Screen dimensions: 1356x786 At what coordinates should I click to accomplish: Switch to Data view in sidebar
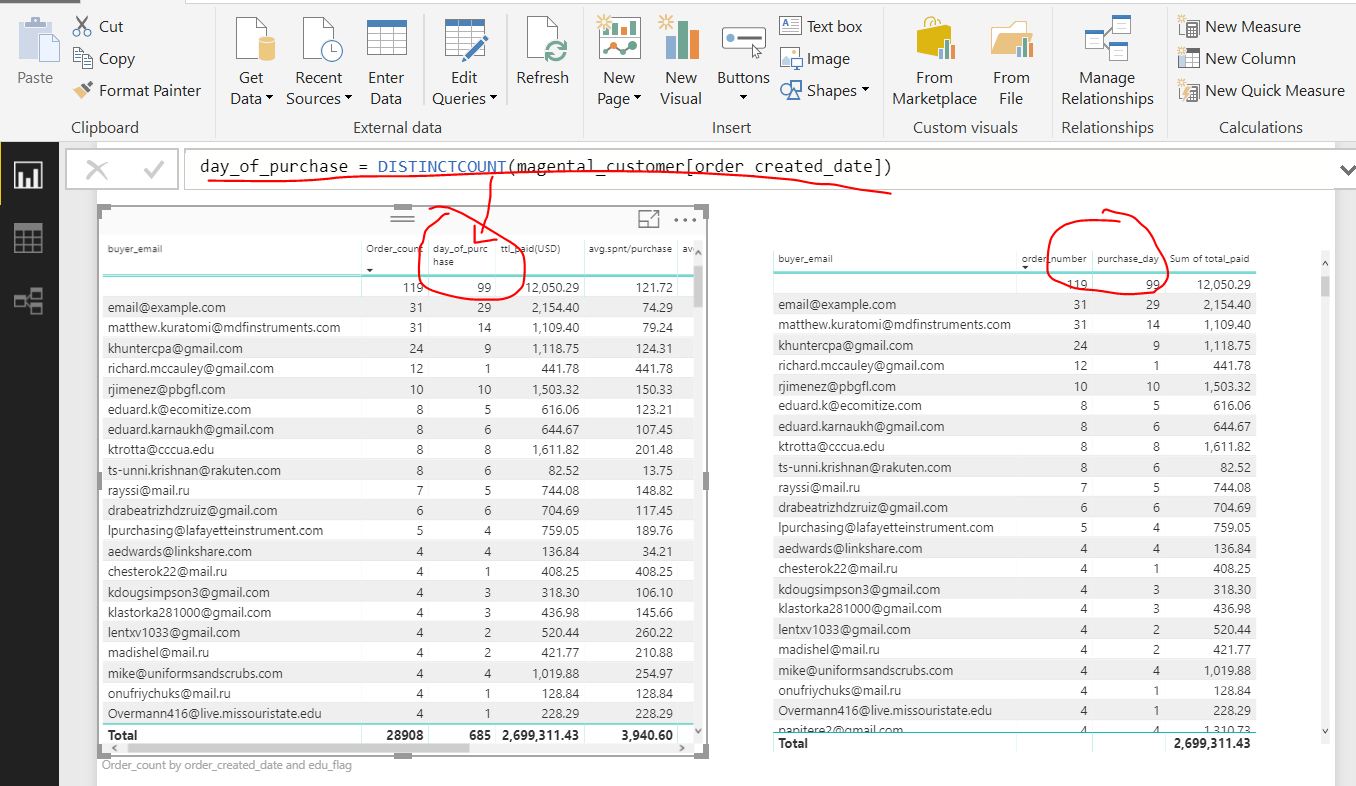click(28, 239)
